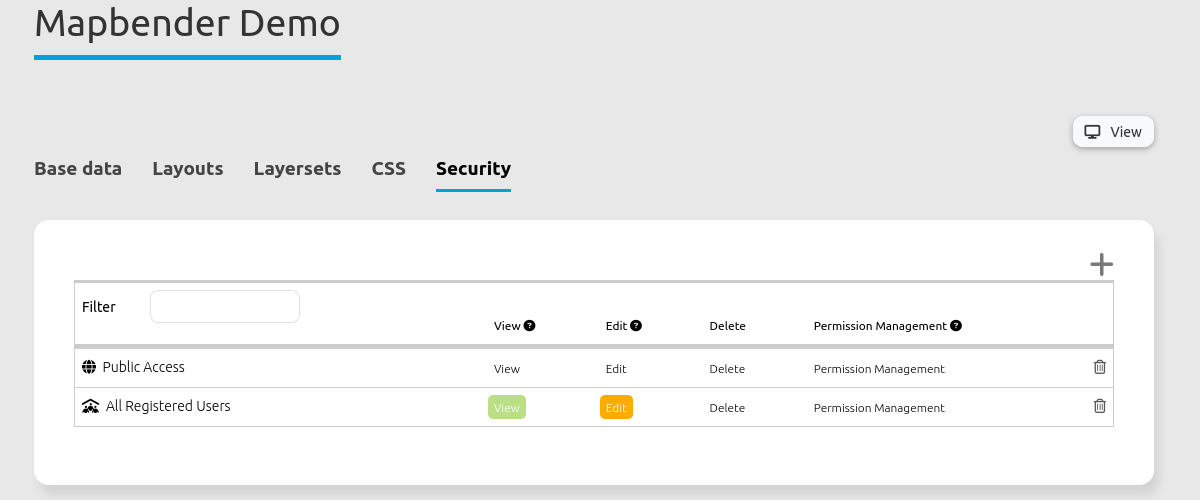Switch to the Base data tab
The height and width of the screenshot is (500, 1200).
(x=78, y=169)
